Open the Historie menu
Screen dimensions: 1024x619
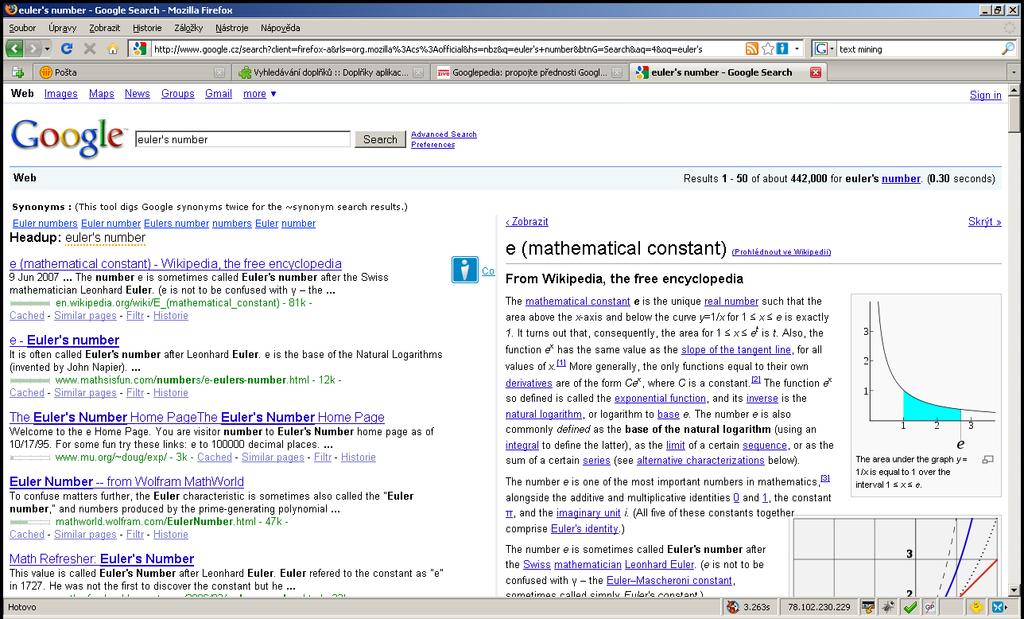[x=147, y=28]
